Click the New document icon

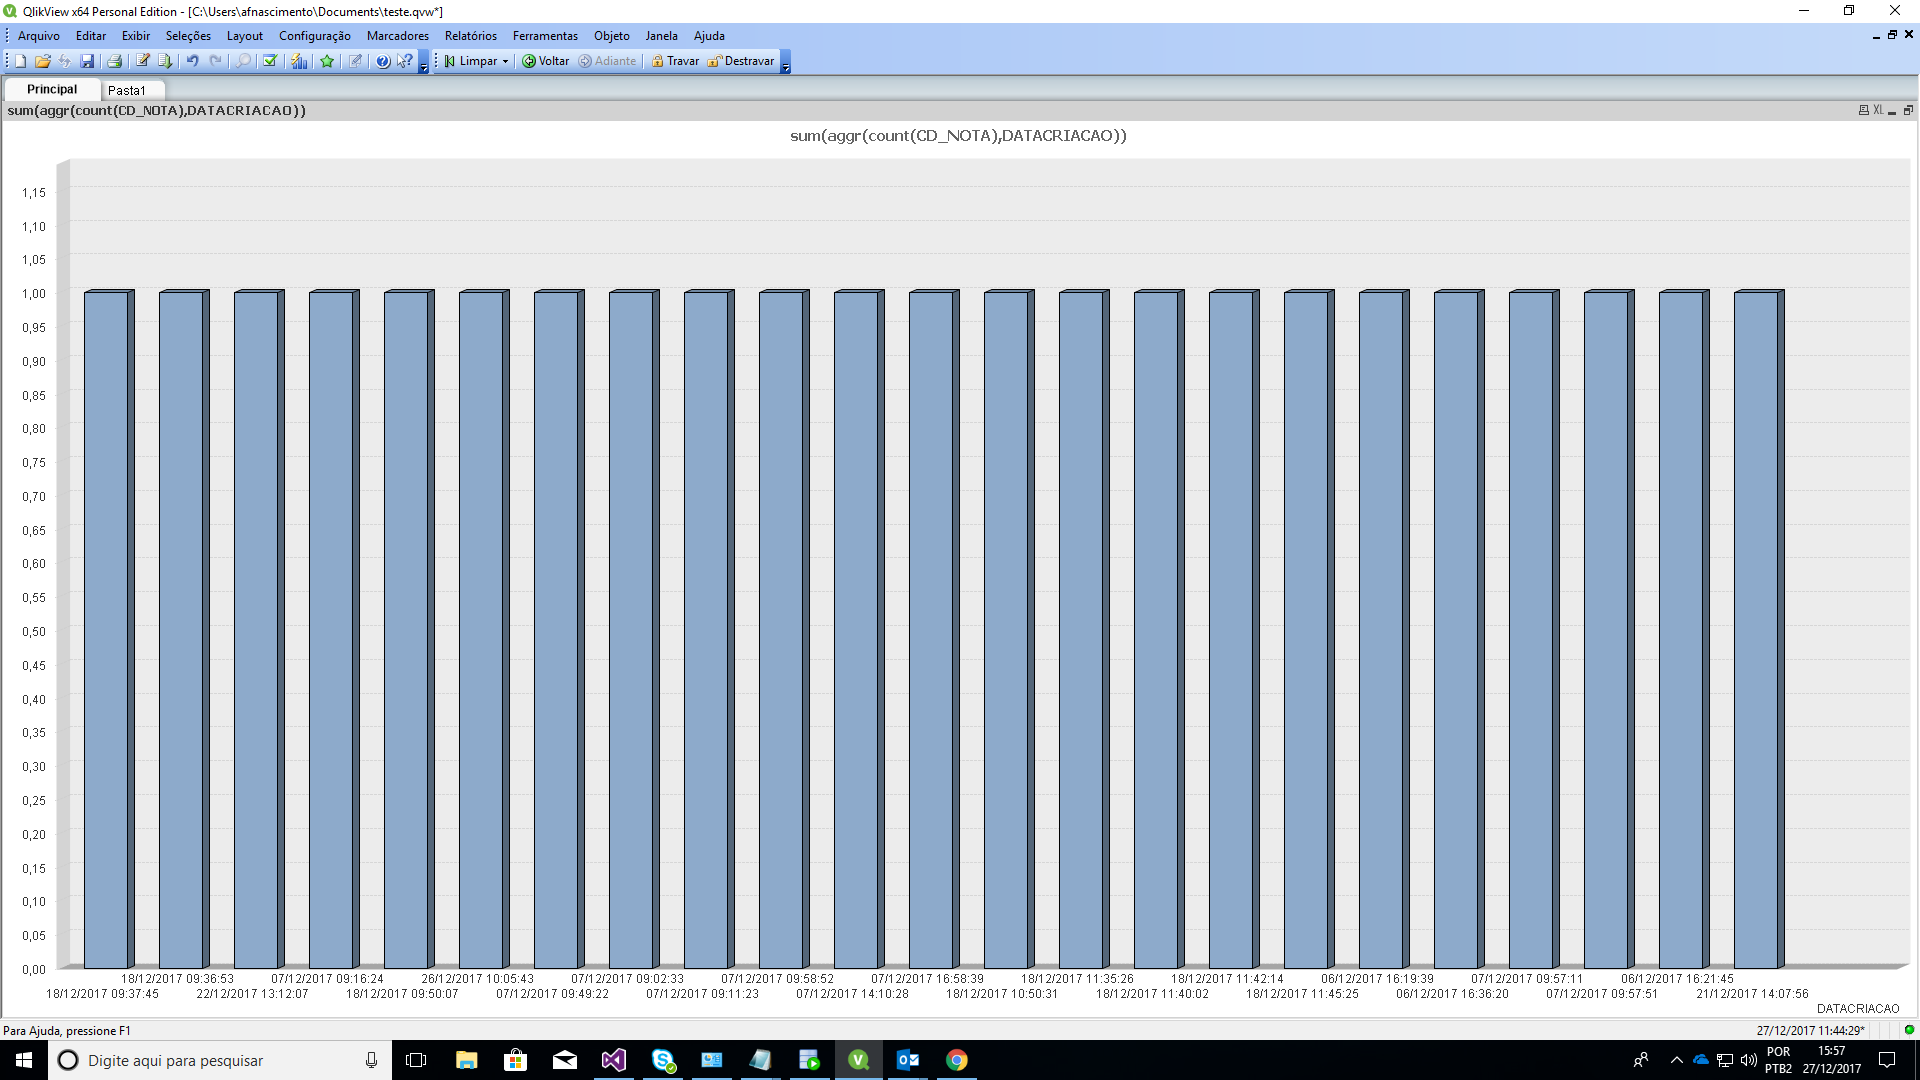(x=21, y=61)
